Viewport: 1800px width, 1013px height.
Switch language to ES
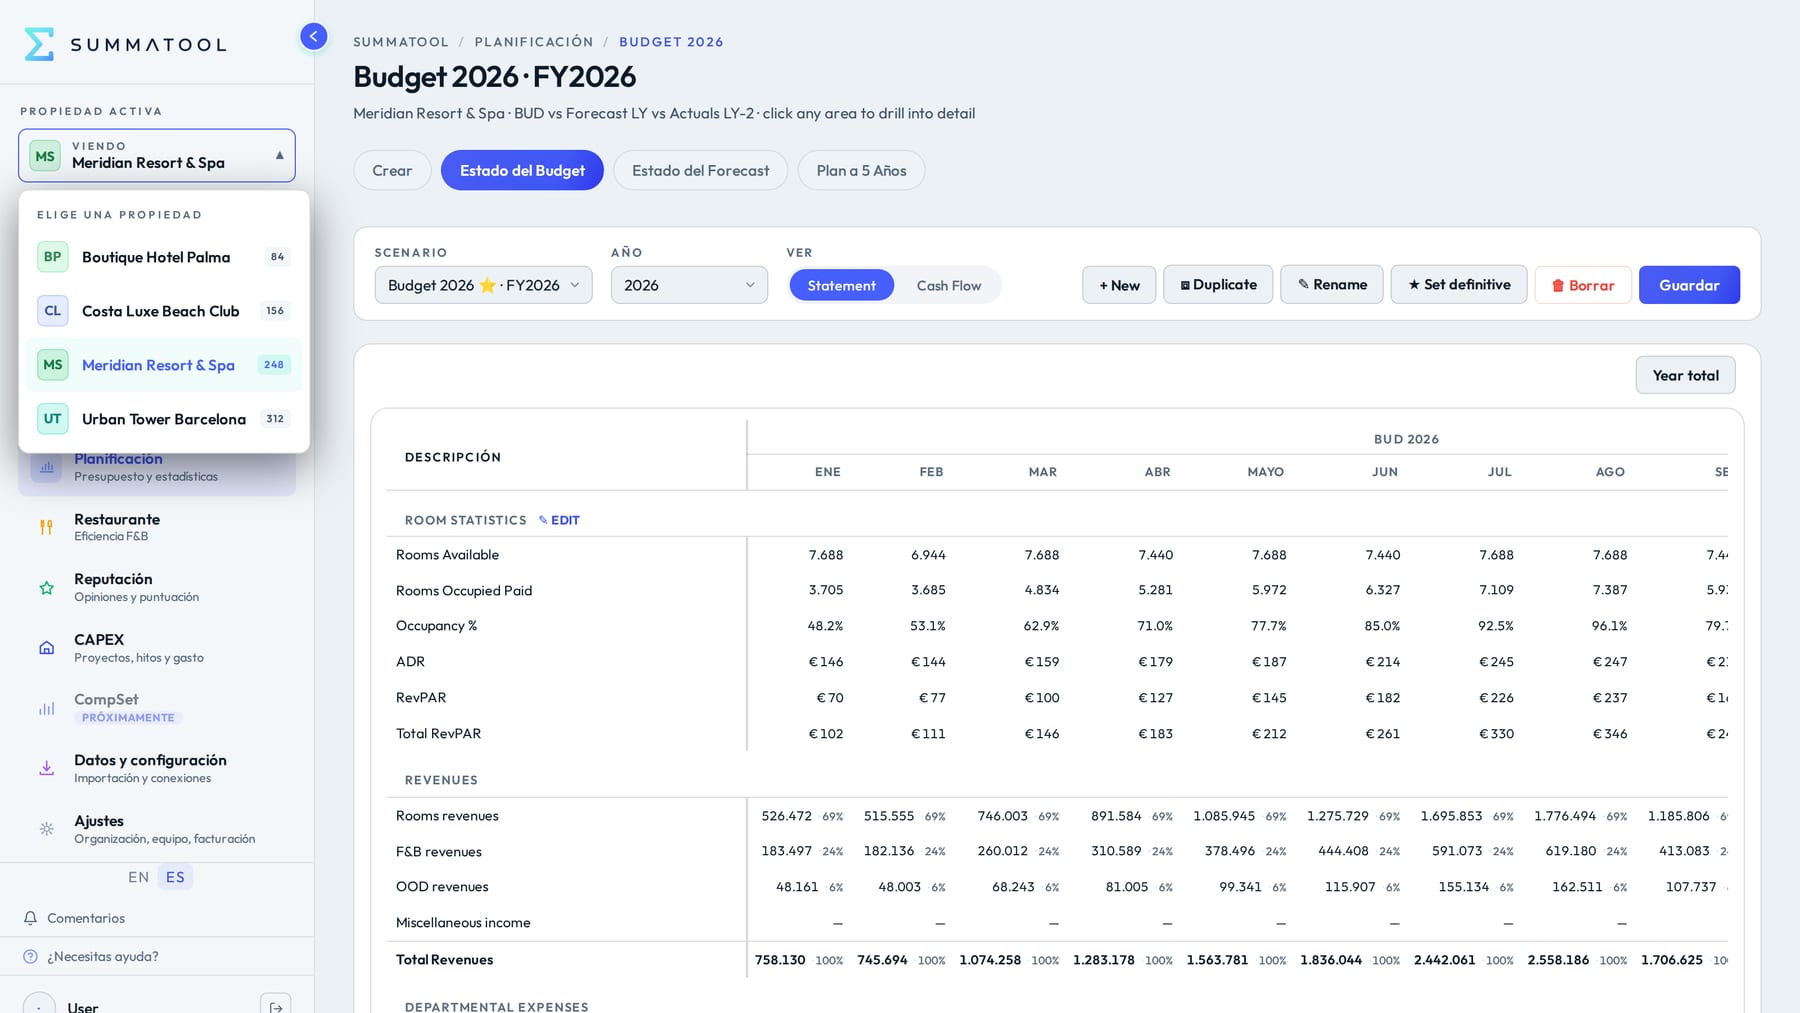pos(175,877)
